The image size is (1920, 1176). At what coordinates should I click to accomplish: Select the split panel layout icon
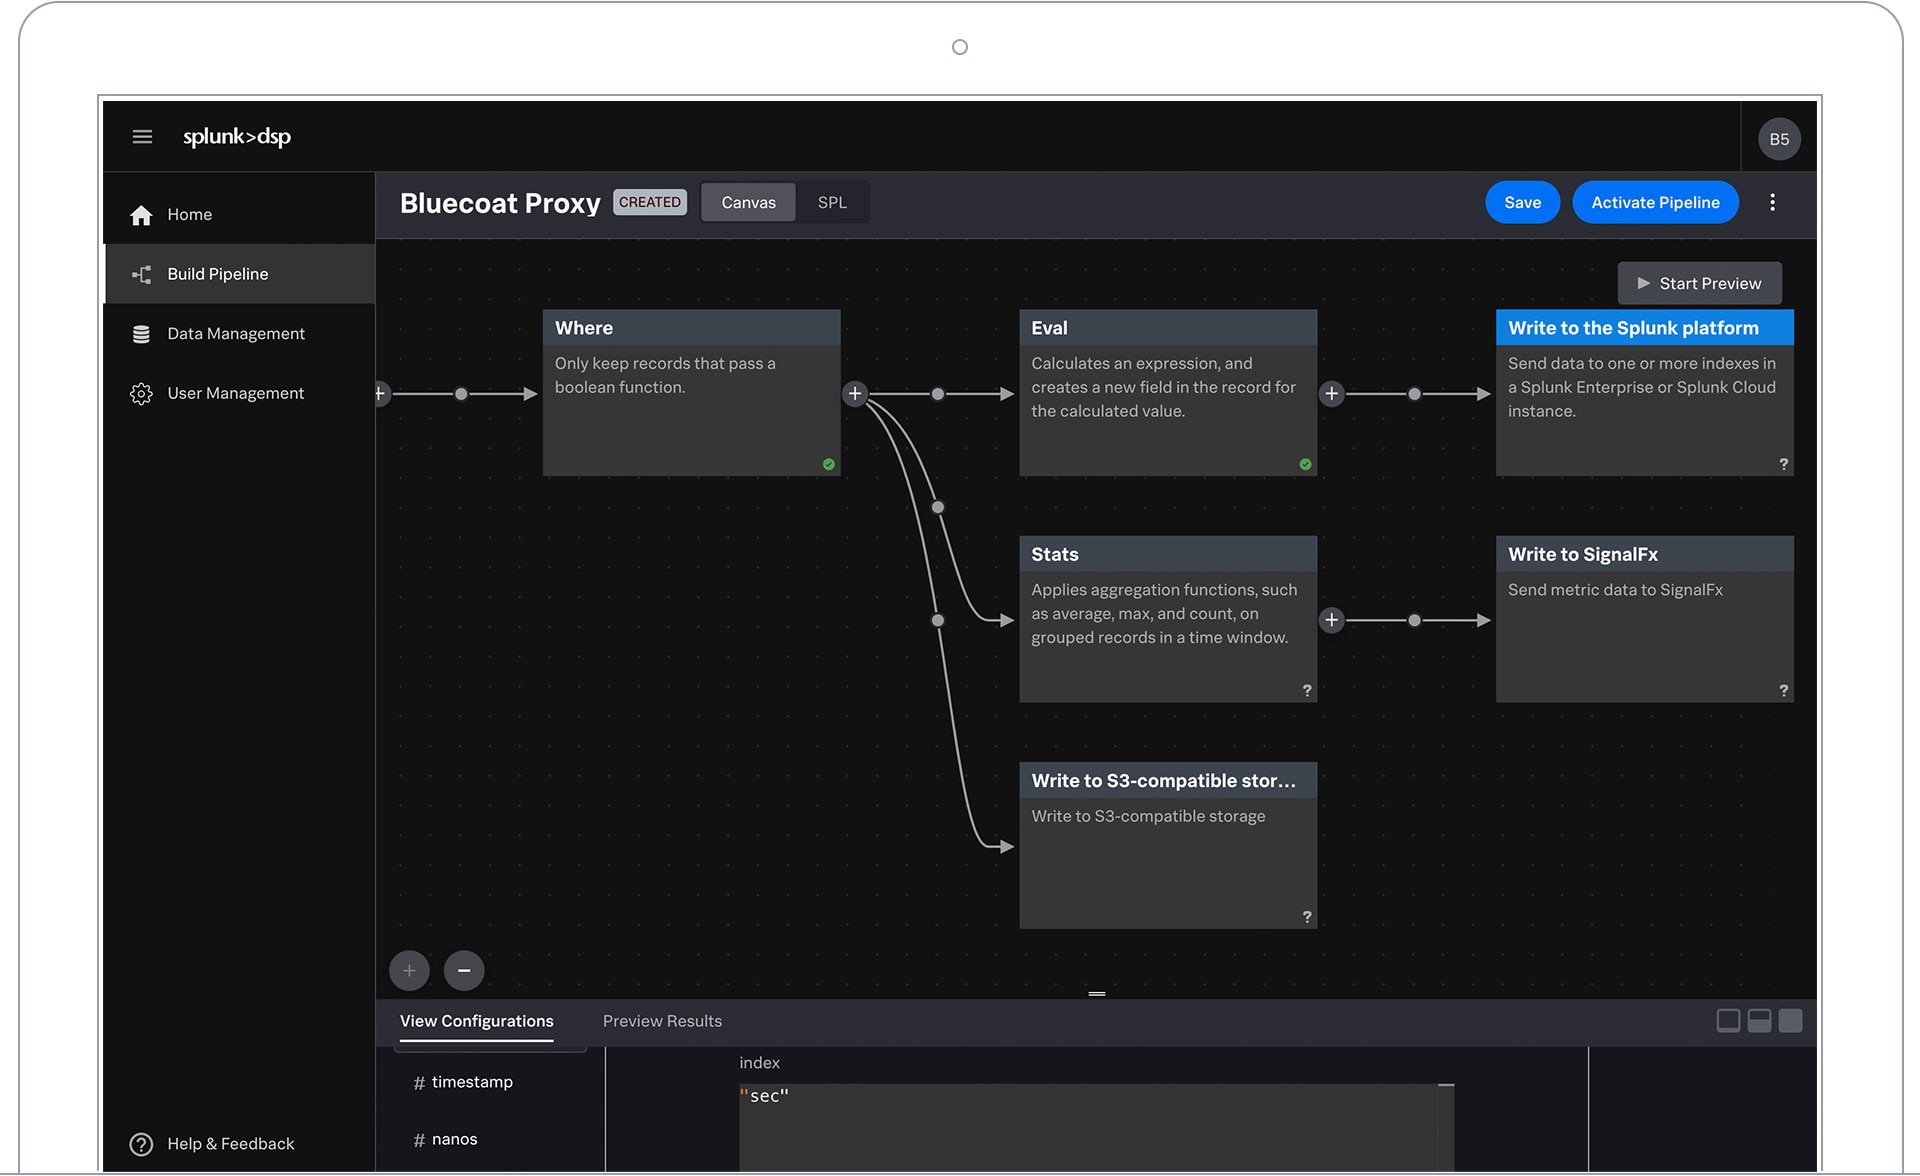point(1759,1020)
